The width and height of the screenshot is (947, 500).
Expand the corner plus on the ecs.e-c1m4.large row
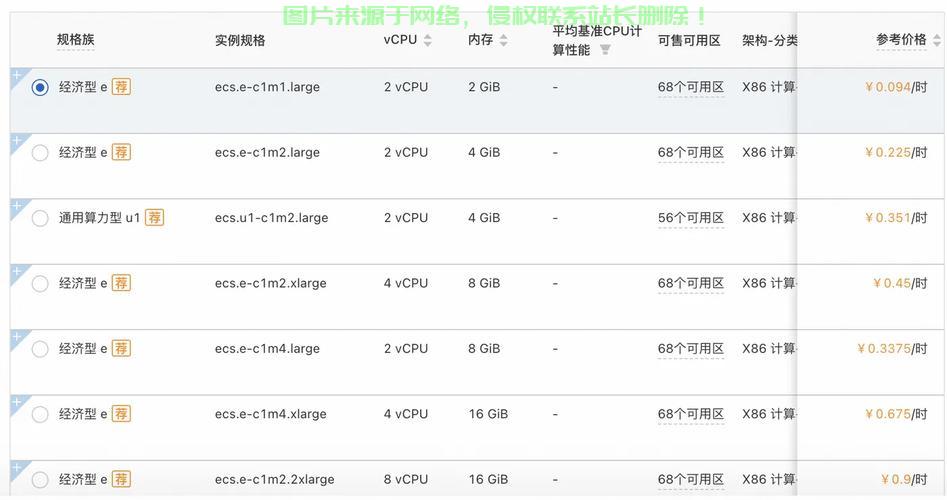[16, 336]
